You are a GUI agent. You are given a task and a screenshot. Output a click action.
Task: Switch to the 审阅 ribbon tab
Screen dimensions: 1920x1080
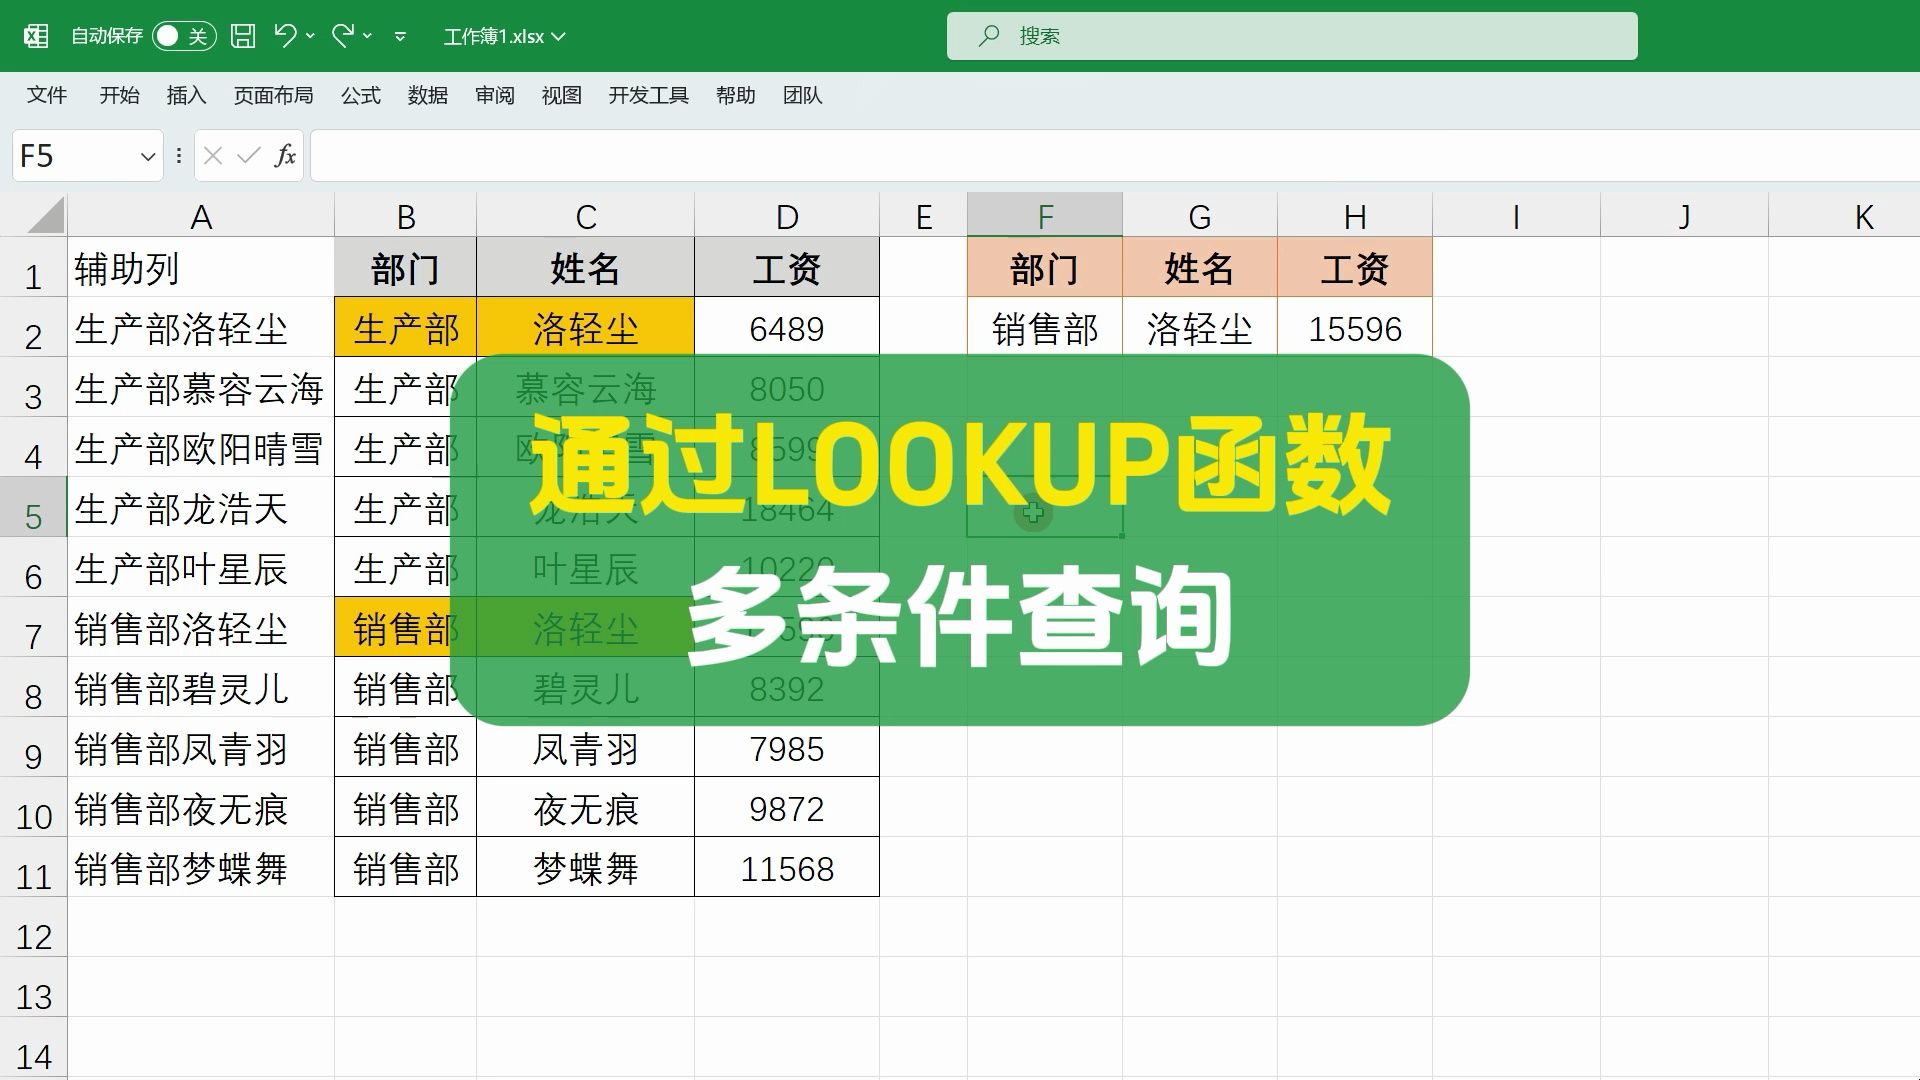(x=495, y=95)
